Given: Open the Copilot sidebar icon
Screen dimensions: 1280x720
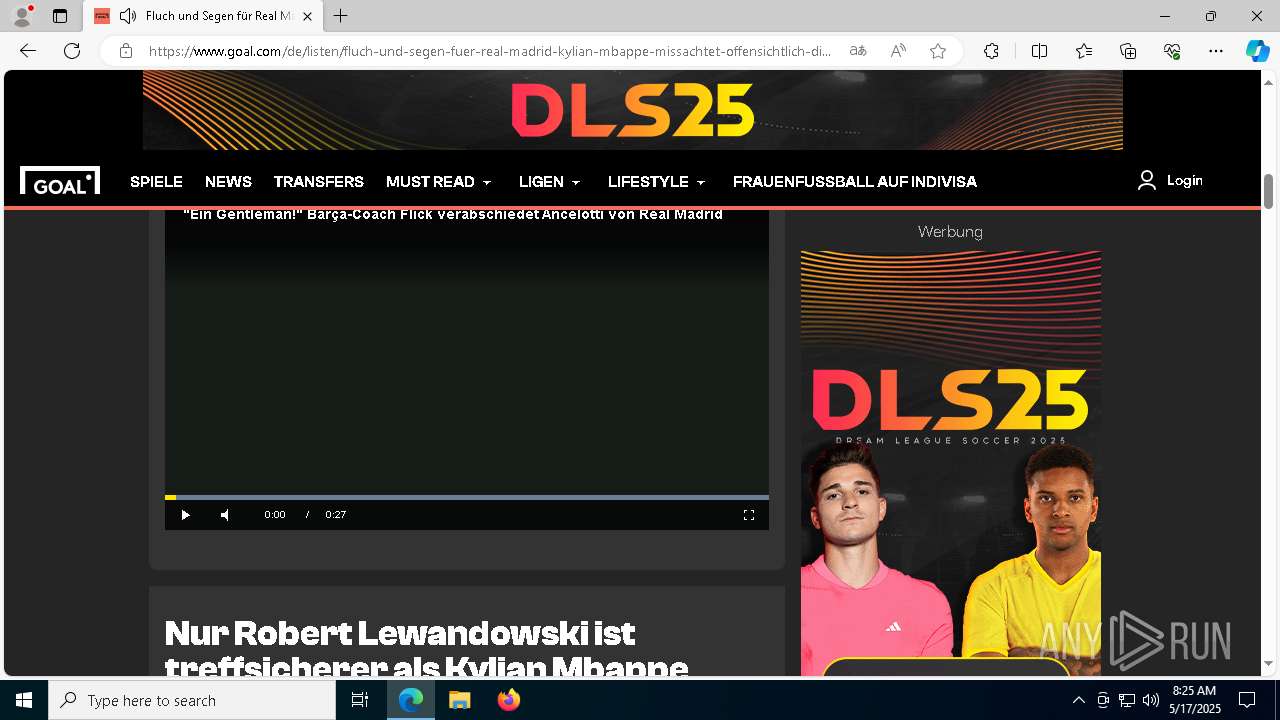Looking at the screenshot, I should pos(1257,51).
